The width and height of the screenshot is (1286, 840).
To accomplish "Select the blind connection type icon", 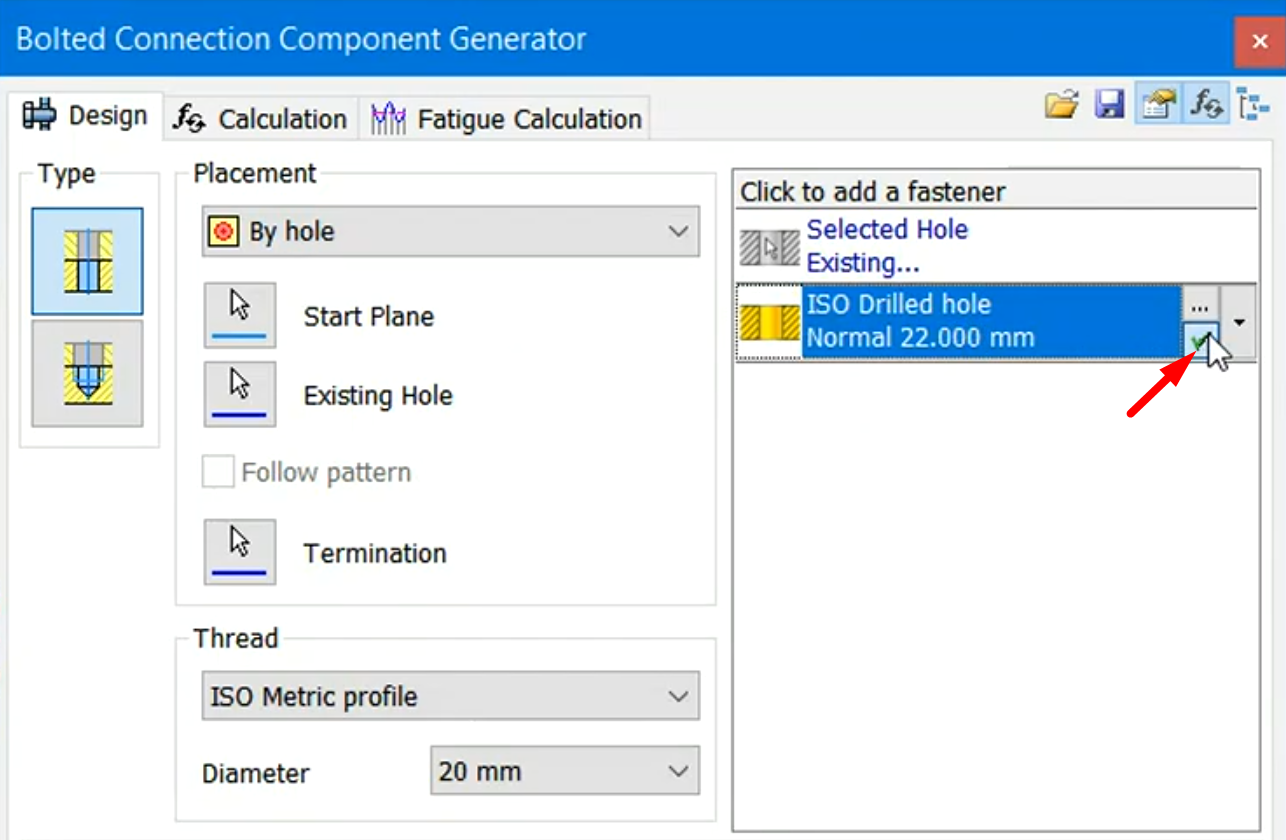I will pos(87,373).
